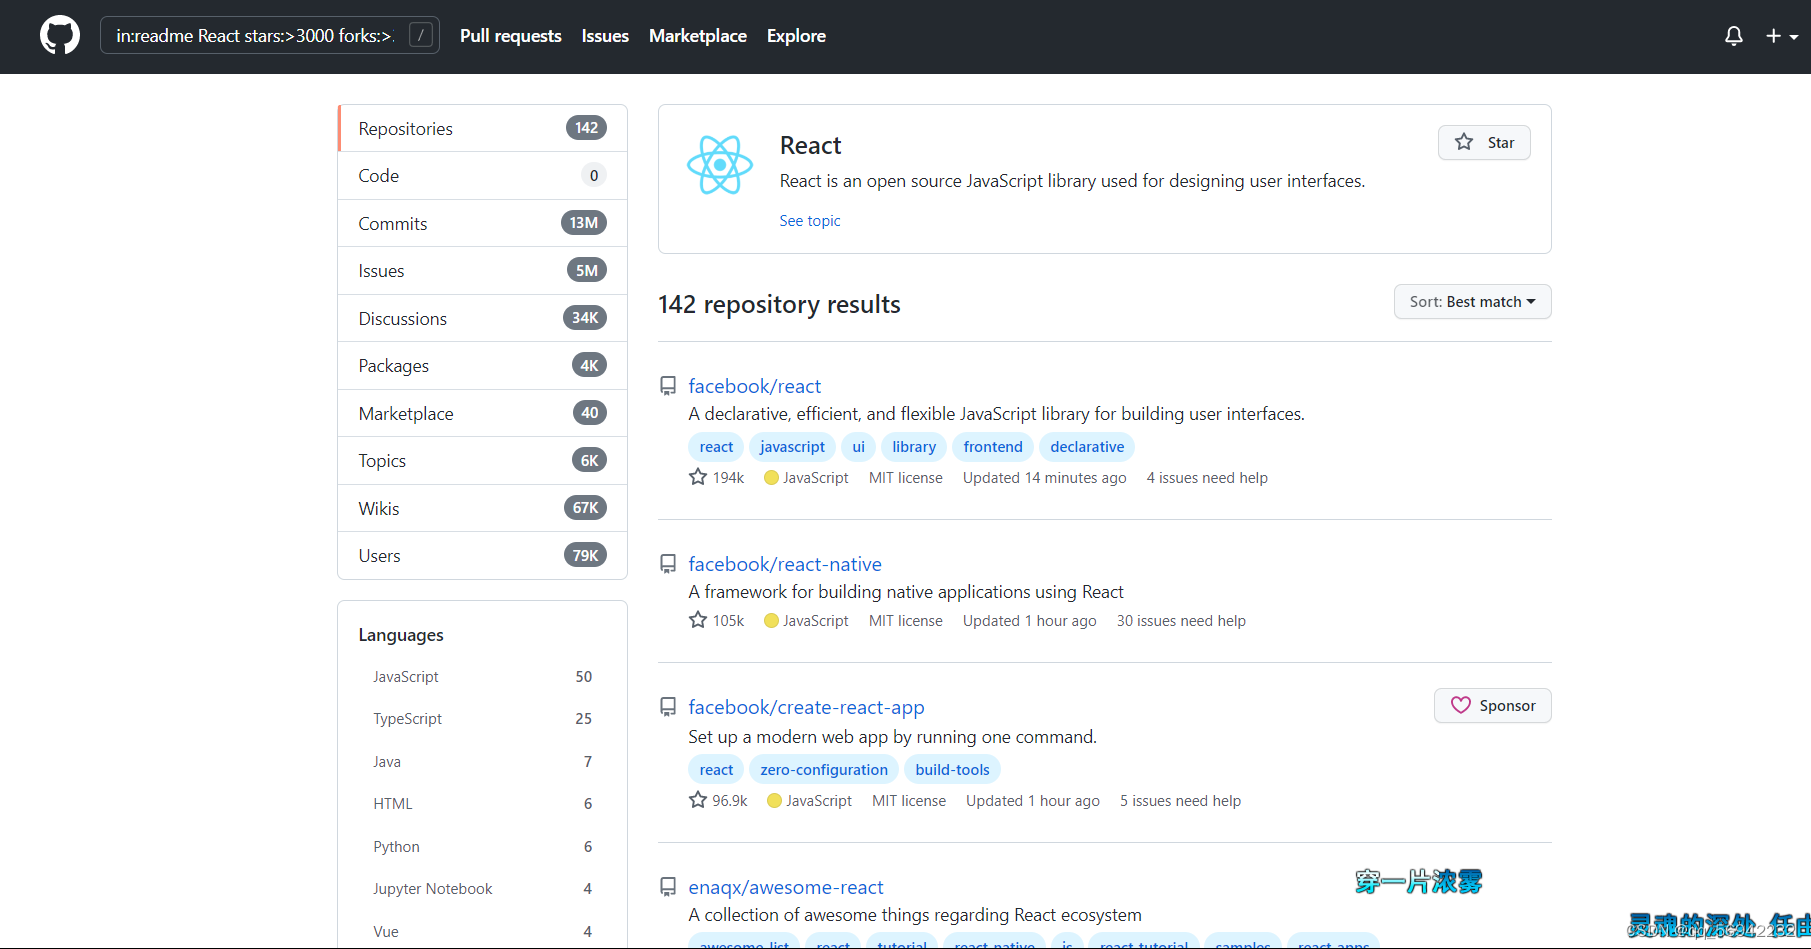Filter results by Vue language
The image size is (1811, 949).
tap(482, 932)
